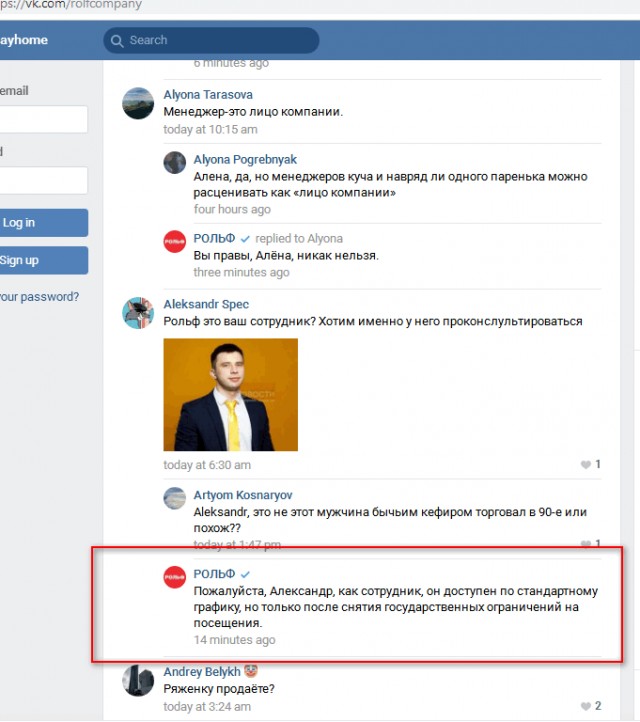The width and height of the screenshot is (640, 722).
Task: Open РОЛЬФ name link in 14 minutes ago comment
Action: click(x=214, y=574)
